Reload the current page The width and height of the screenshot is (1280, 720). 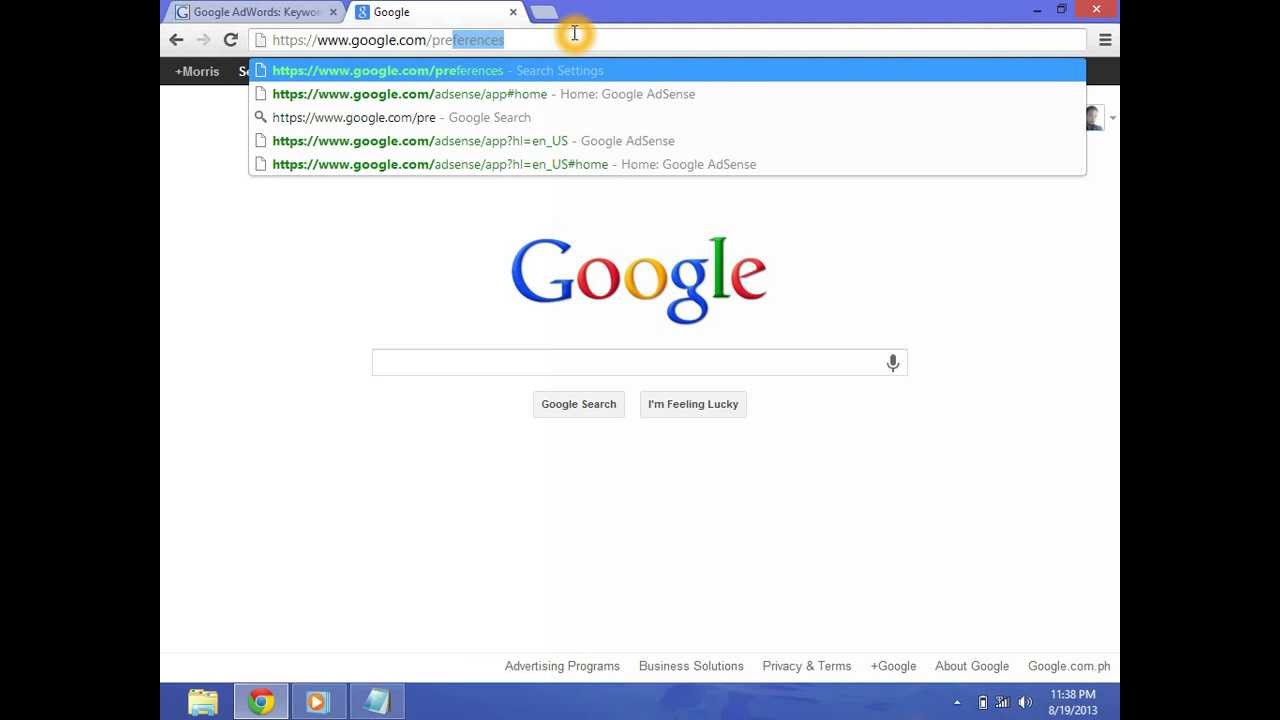click(231, 40)
